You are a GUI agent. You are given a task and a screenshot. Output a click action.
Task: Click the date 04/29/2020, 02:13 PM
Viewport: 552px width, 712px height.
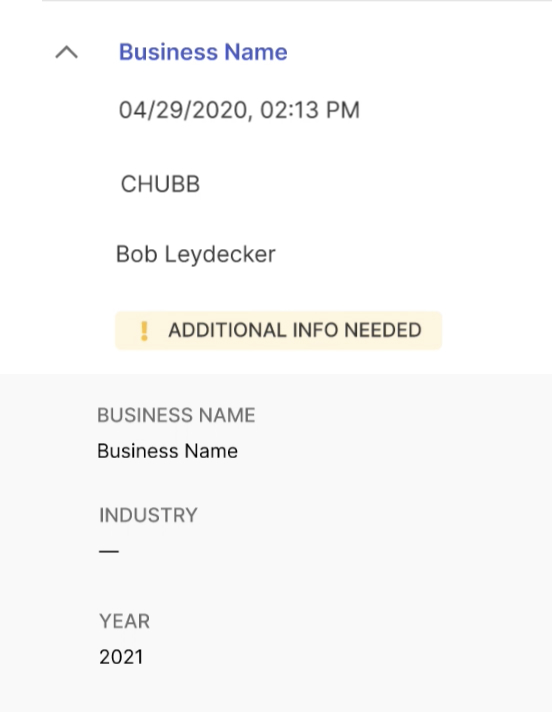(239, 110)
